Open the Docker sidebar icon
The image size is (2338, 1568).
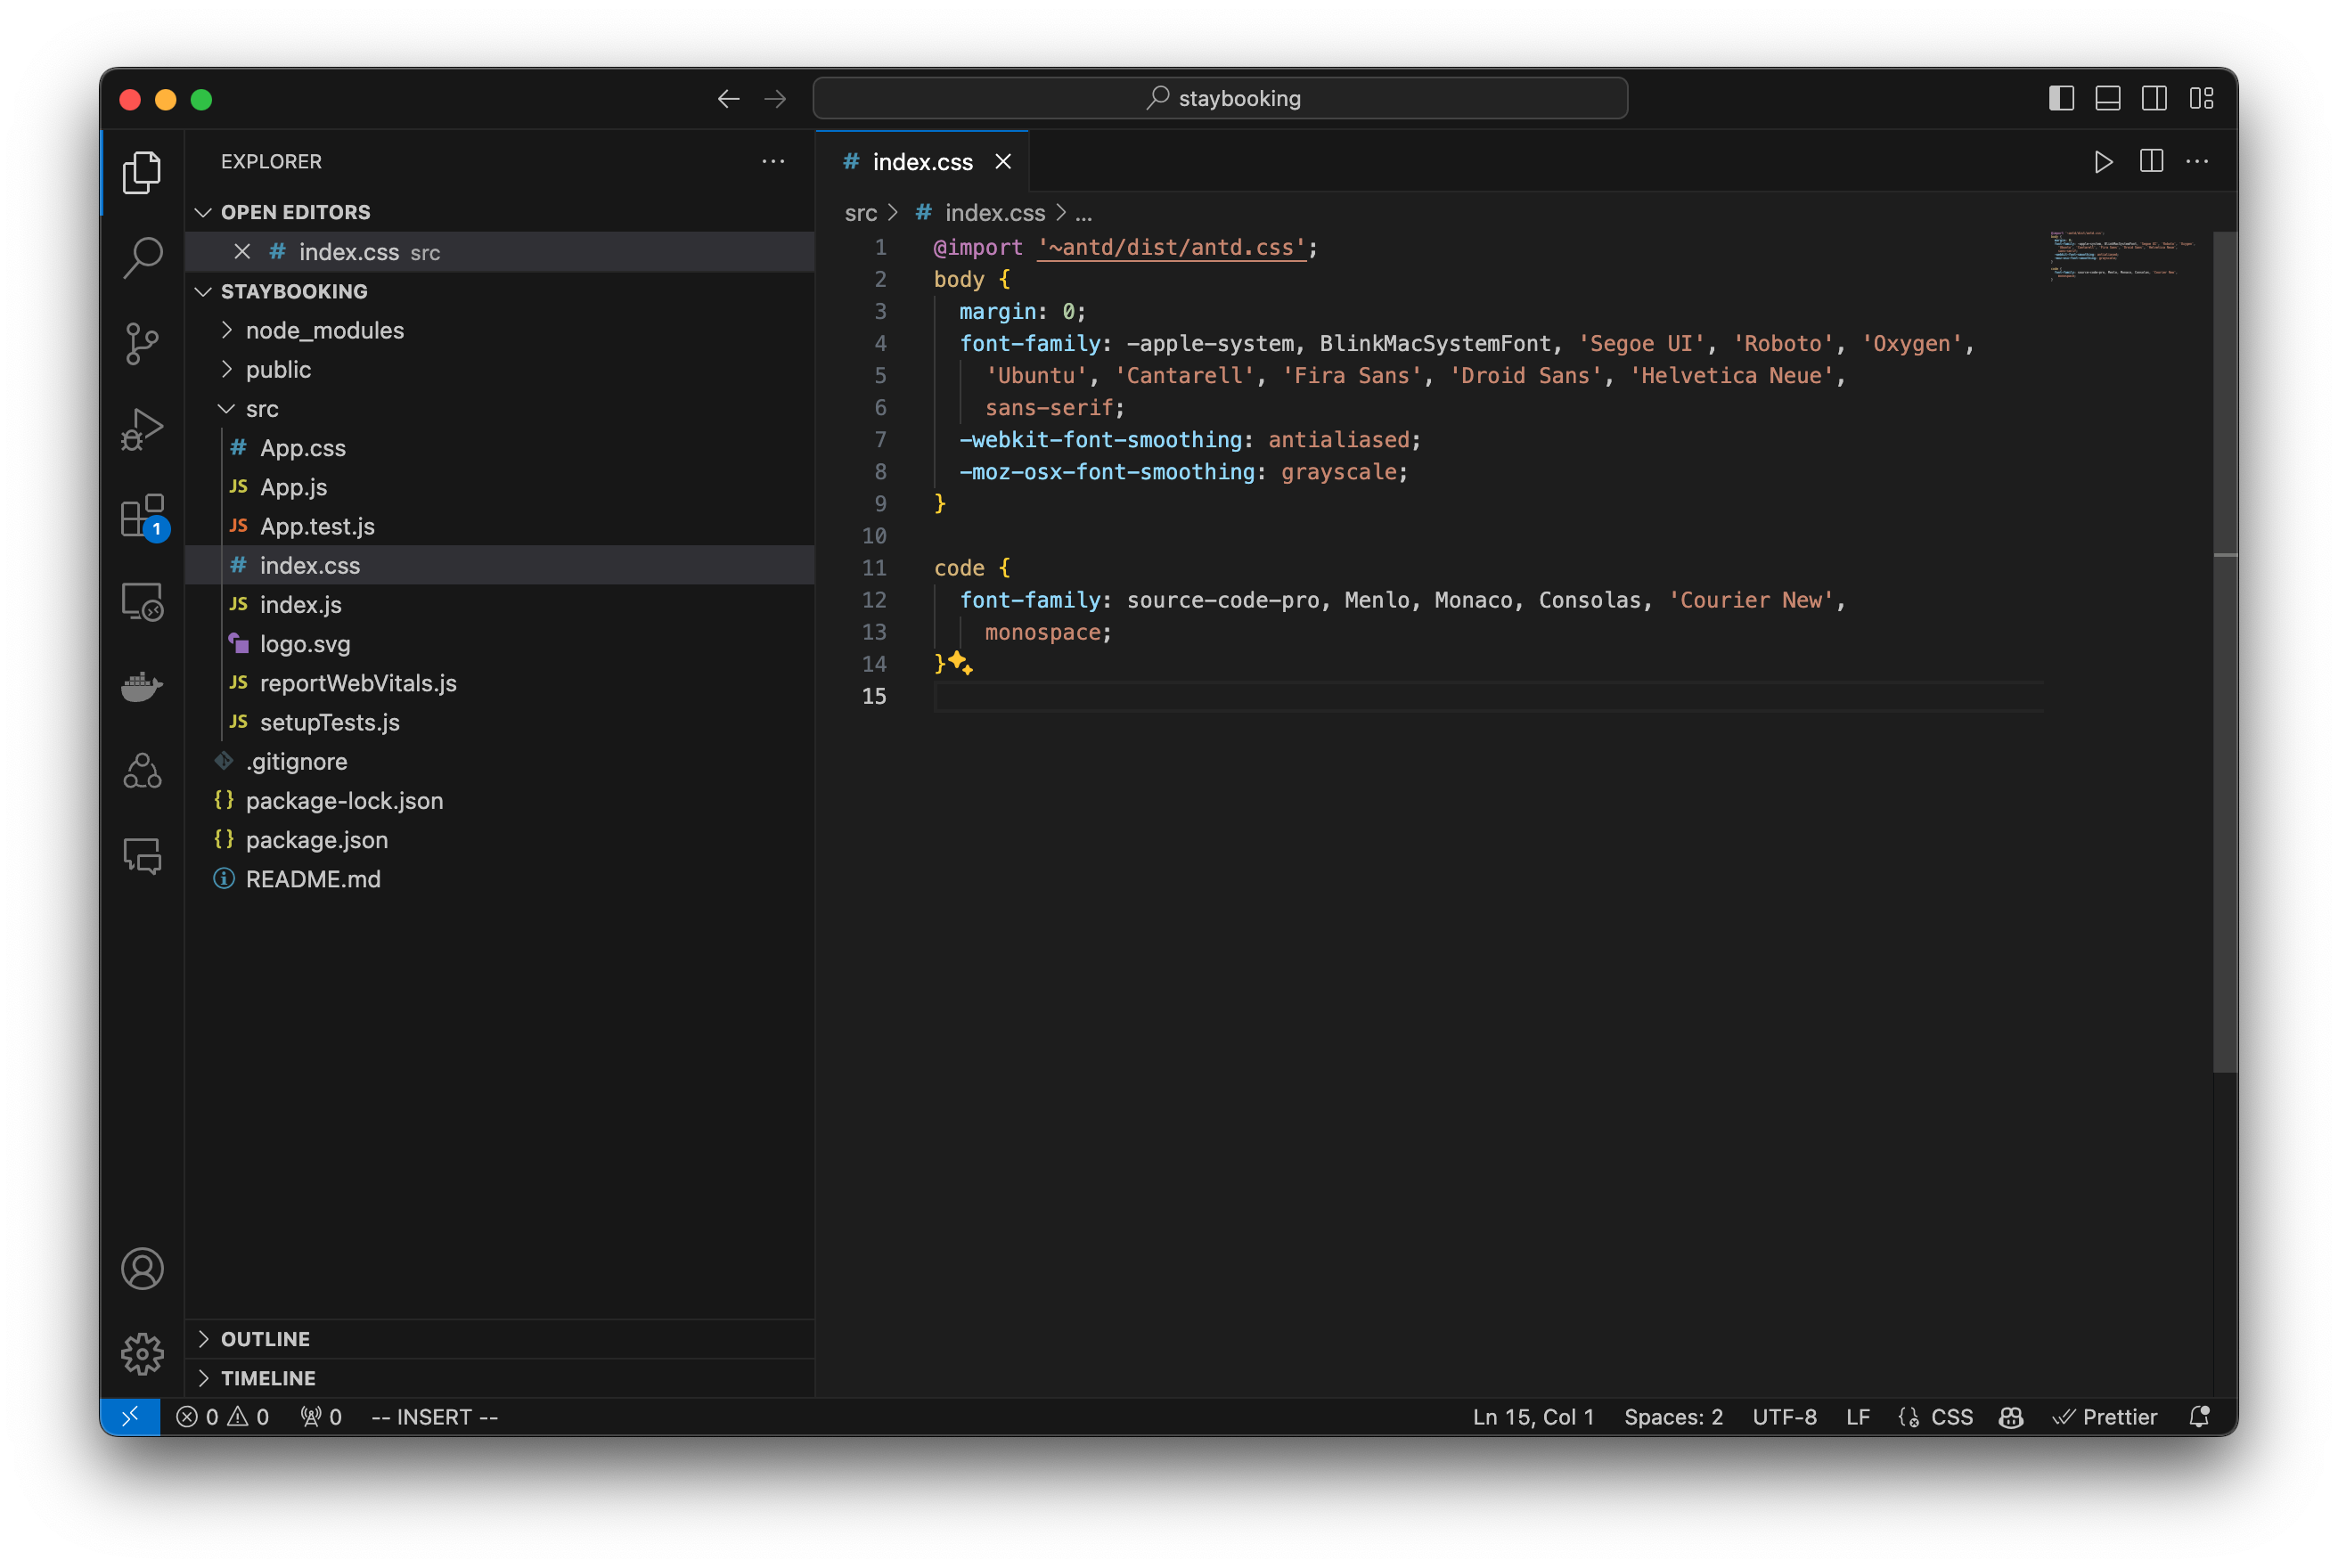[142, 686]
